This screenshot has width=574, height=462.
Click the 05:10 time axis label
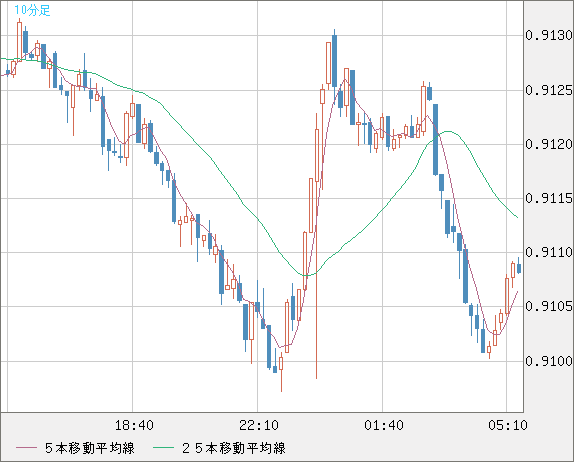tap(508, 425)
